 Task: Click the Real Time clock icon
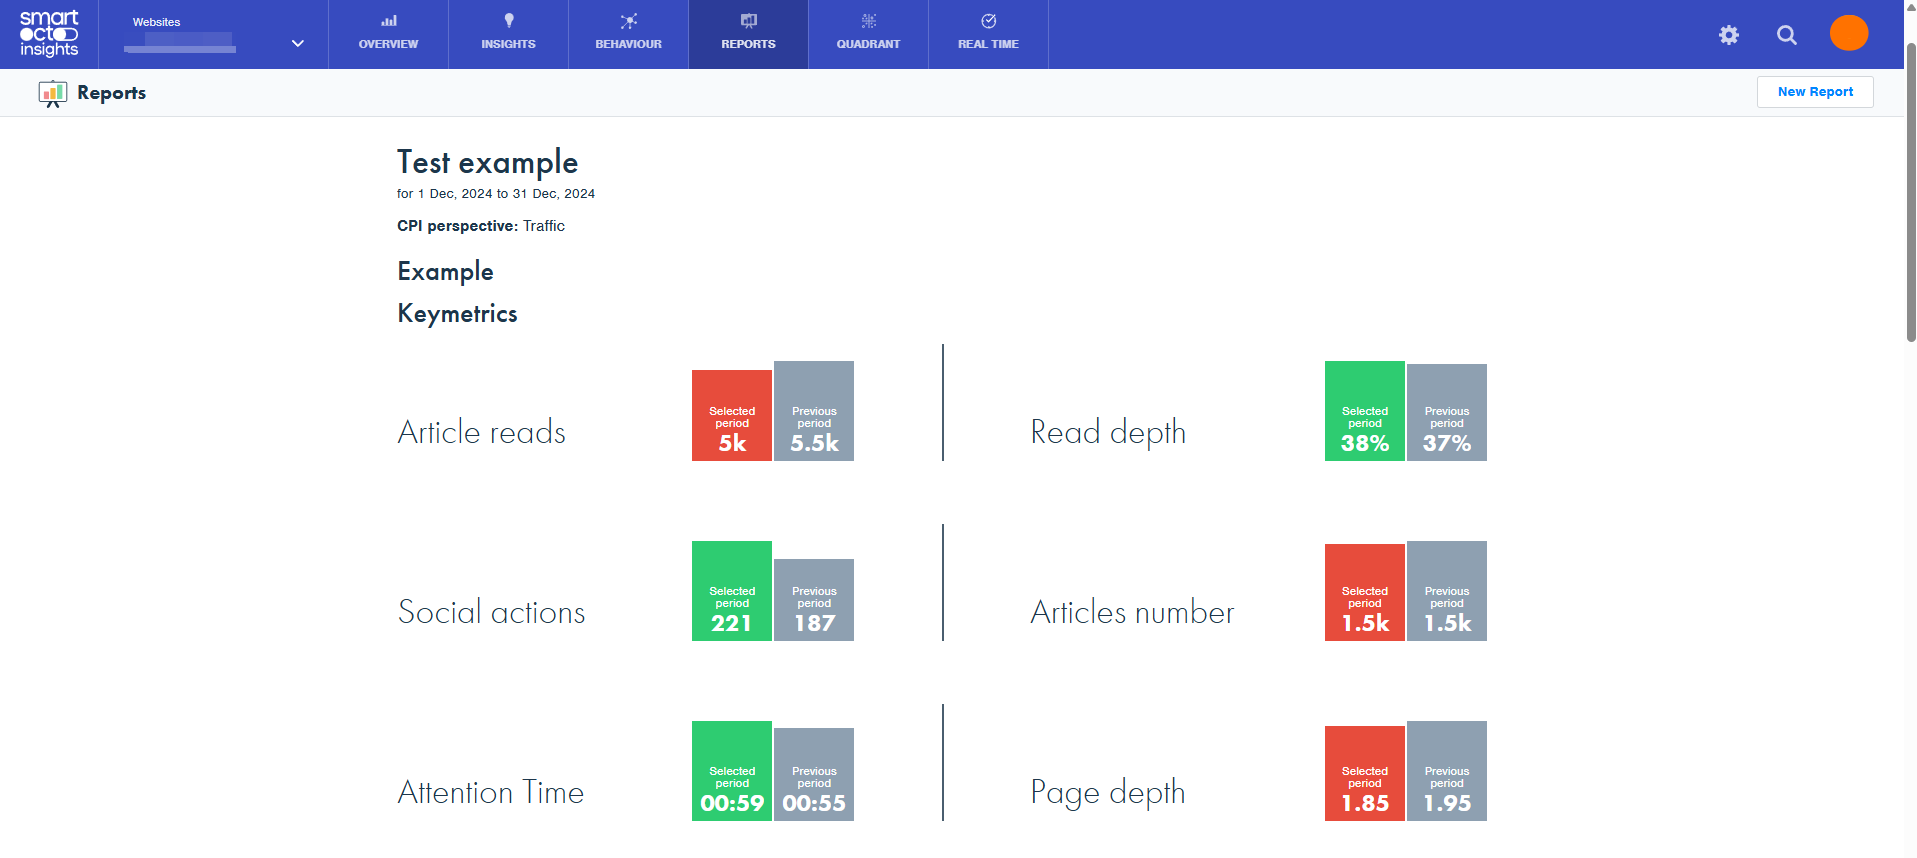coord(988,21)
